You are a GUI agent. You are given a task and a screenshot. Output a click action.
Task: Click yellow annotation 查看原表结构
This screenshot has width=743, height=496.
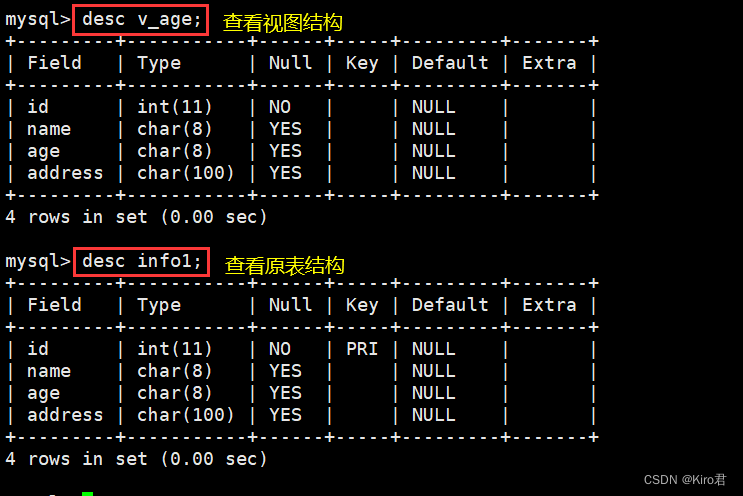(x=285, y=265)
